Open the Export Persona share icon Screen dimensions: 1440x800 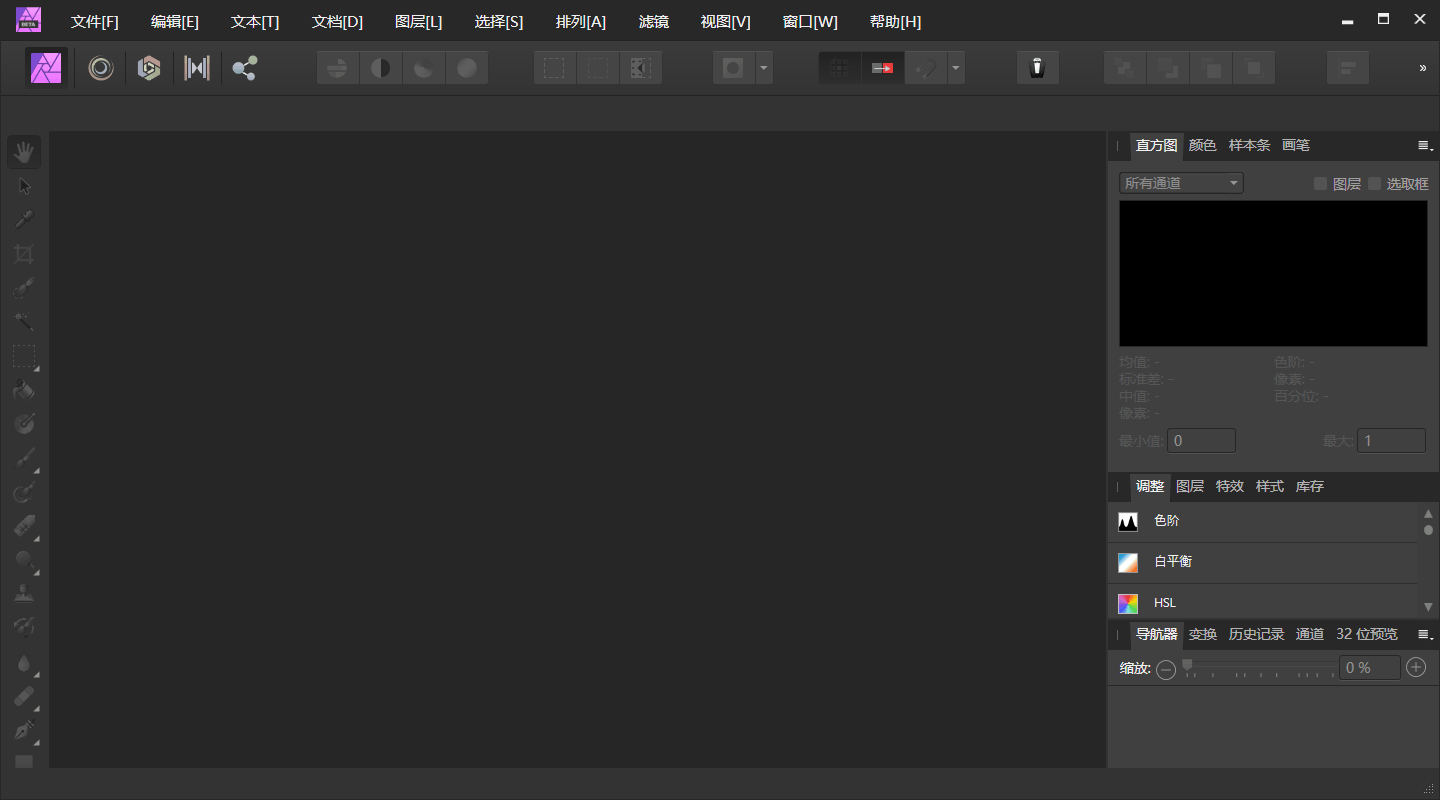click(245, 68)
